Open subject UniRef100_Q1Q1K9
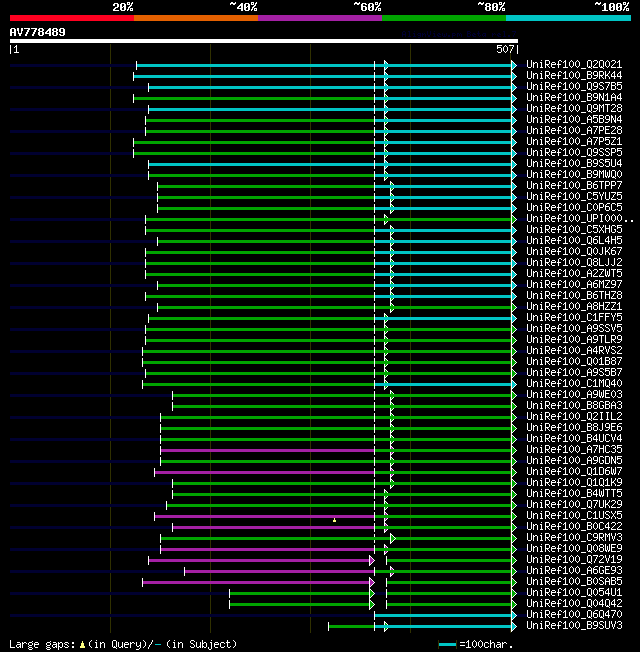The width and height of the screenshot is (640, 652). [x=574, y=482]
